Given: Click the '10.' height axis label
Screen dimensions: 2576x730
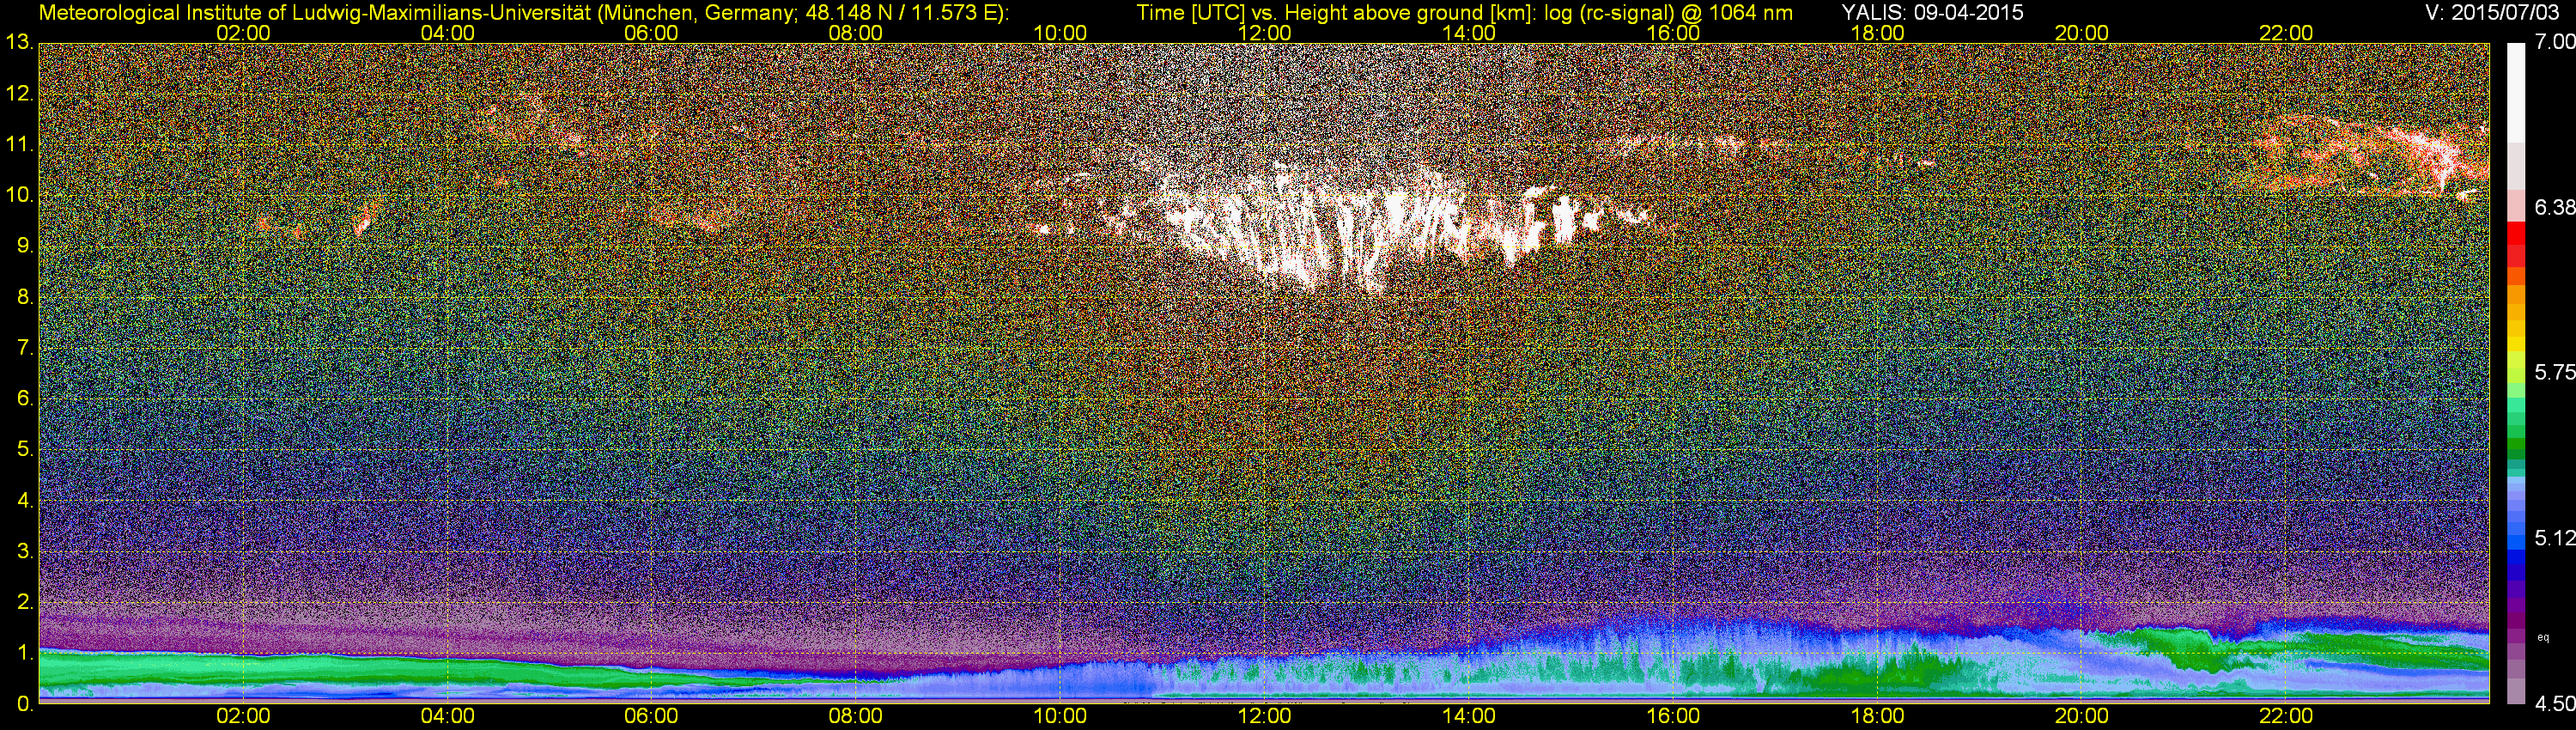Looking at the screenshot, I should coord(18,195).
